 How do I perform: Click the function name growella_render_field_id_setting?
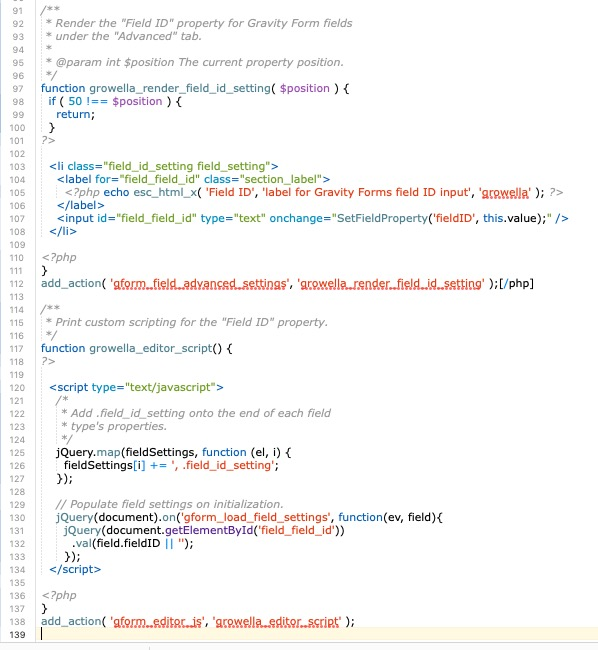(180, 88)
